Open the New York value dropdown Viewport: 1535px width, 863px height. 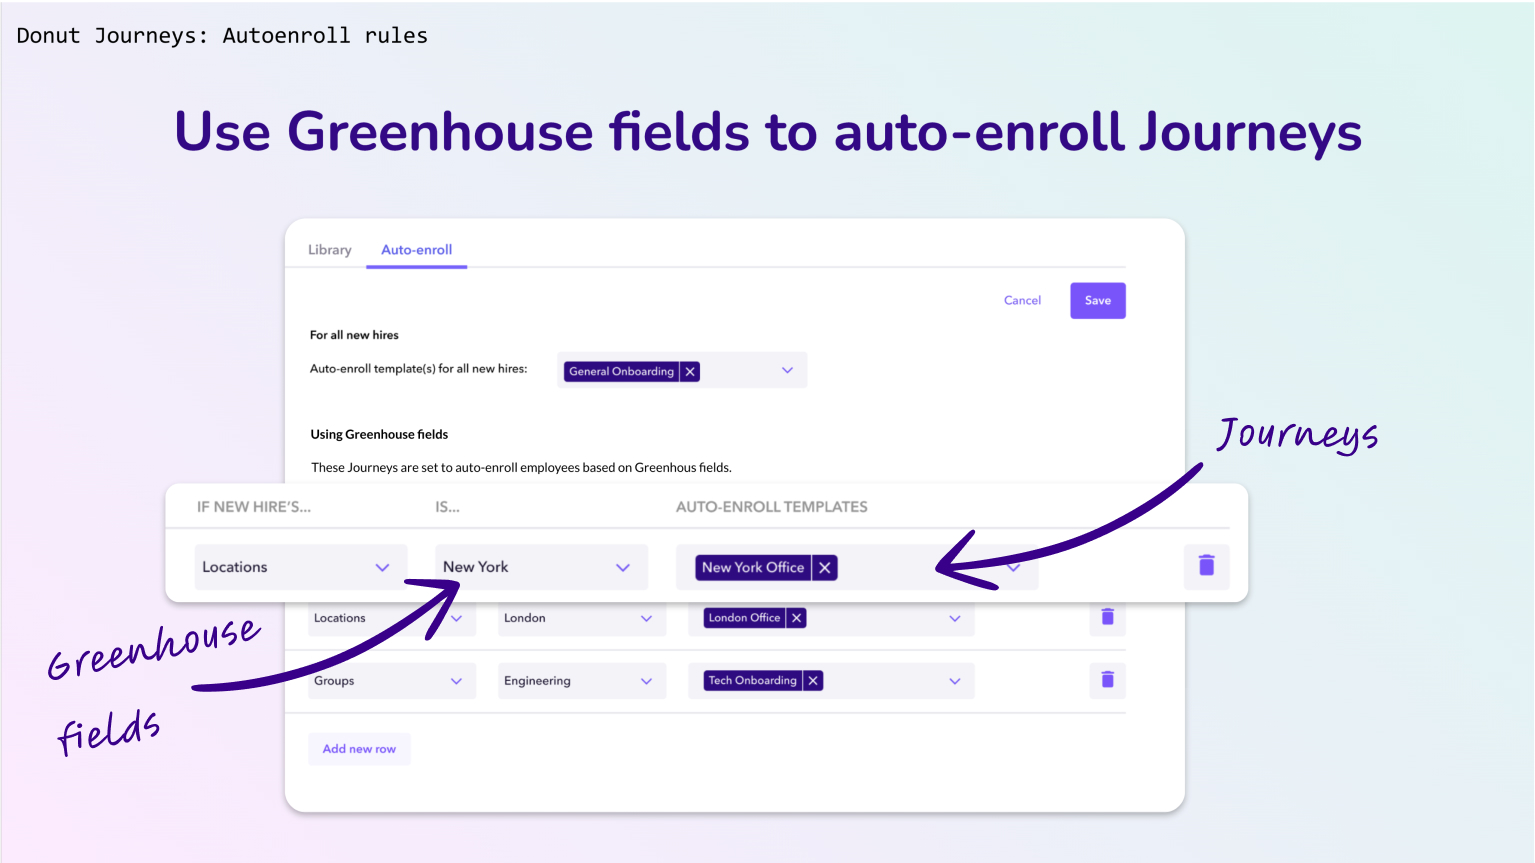[623, 567]
